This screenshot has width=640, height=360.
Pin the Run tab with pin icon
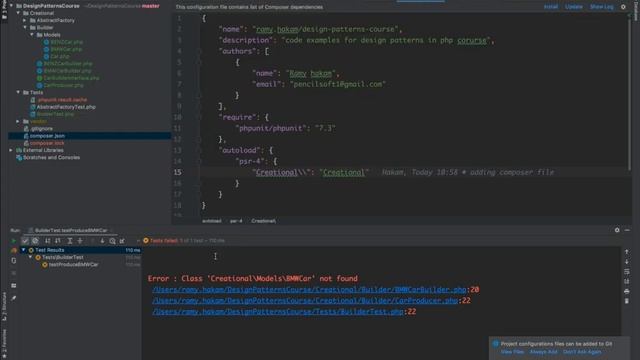[14, 298]
